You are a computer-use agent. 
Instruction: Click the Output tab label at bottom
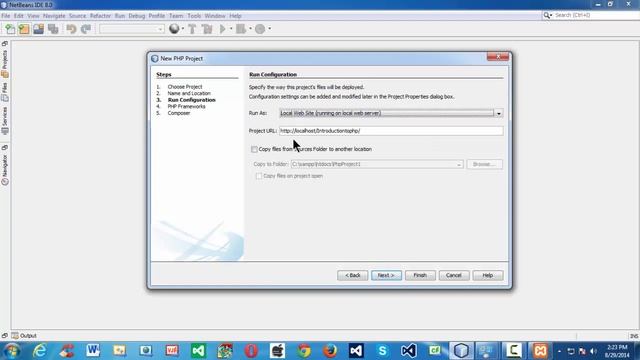click(28, 336)
